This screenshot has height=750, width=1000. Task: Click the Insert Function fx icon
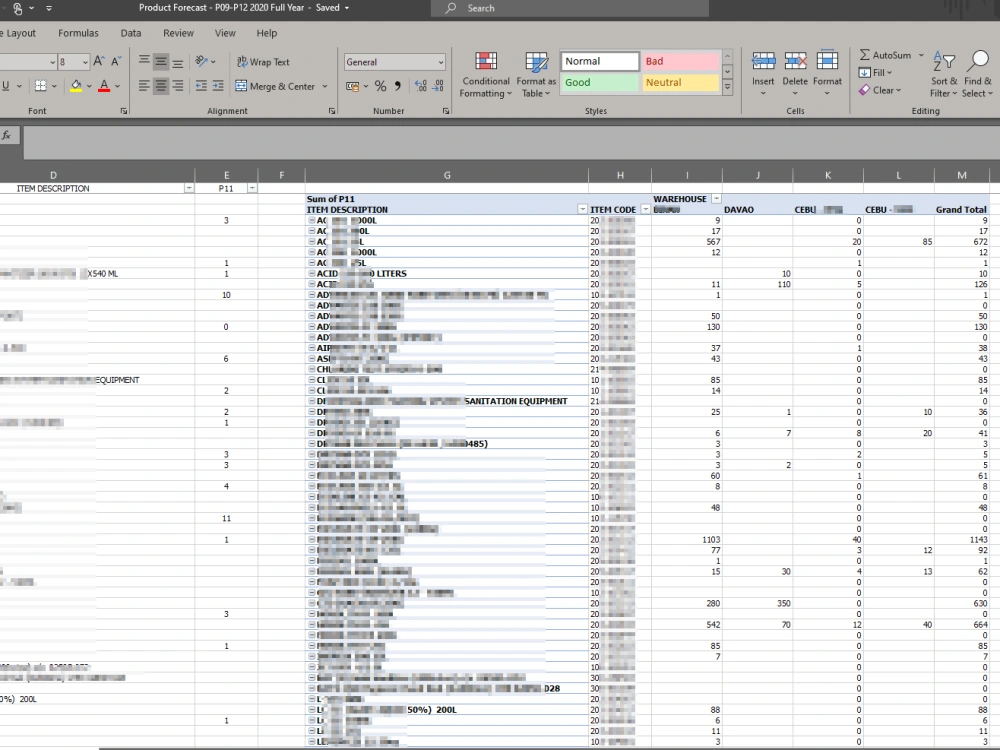coord(6,135)
